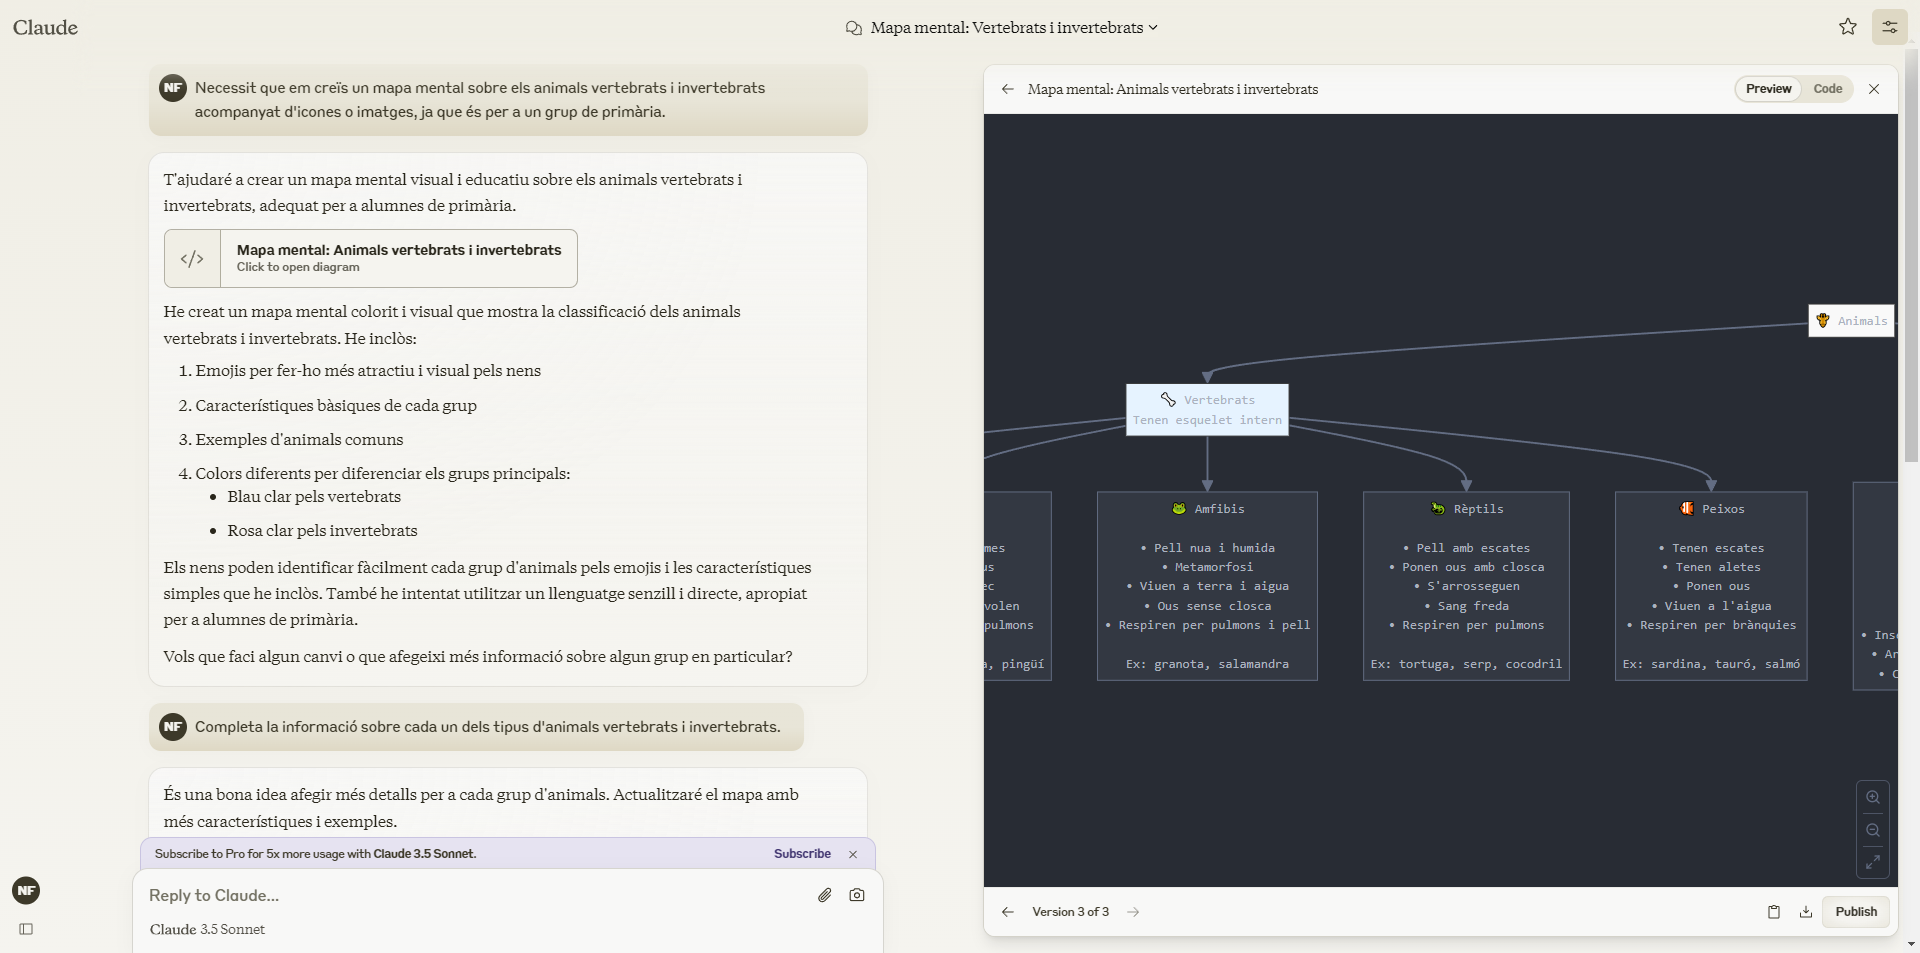
Task: Click the attach file paperclip icon
Action: 824,895
